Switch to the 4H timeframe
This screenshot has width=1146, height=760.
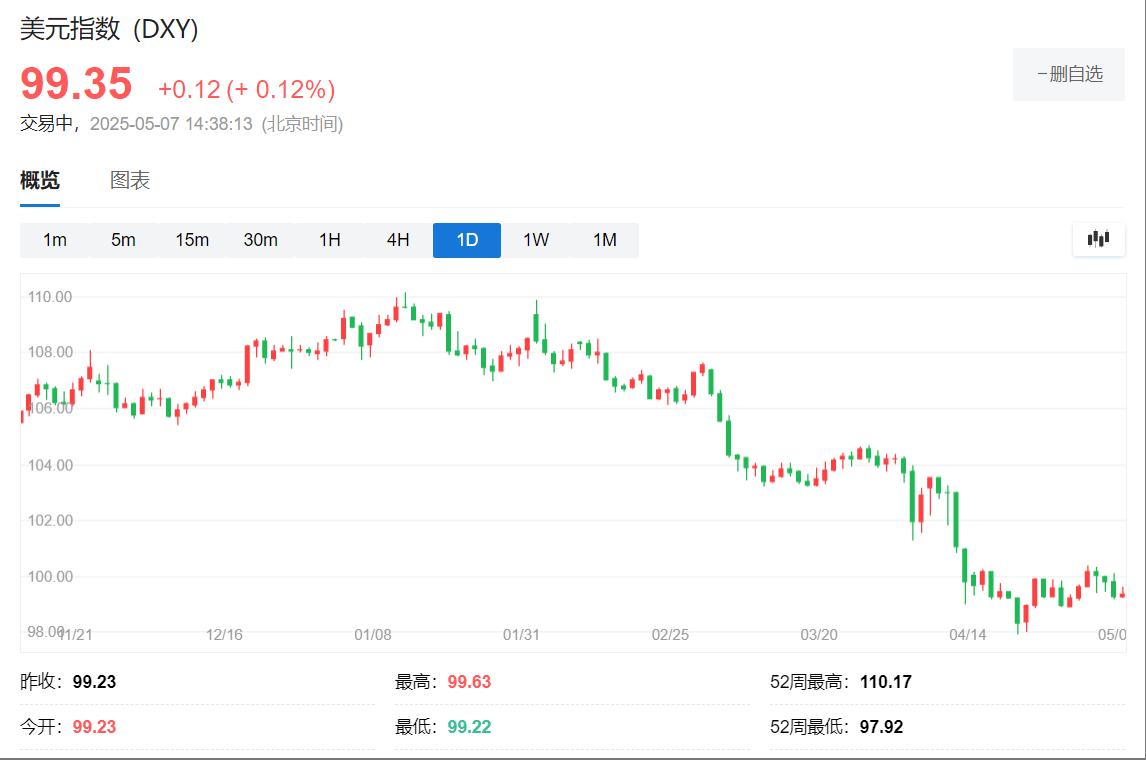(397, 240)
